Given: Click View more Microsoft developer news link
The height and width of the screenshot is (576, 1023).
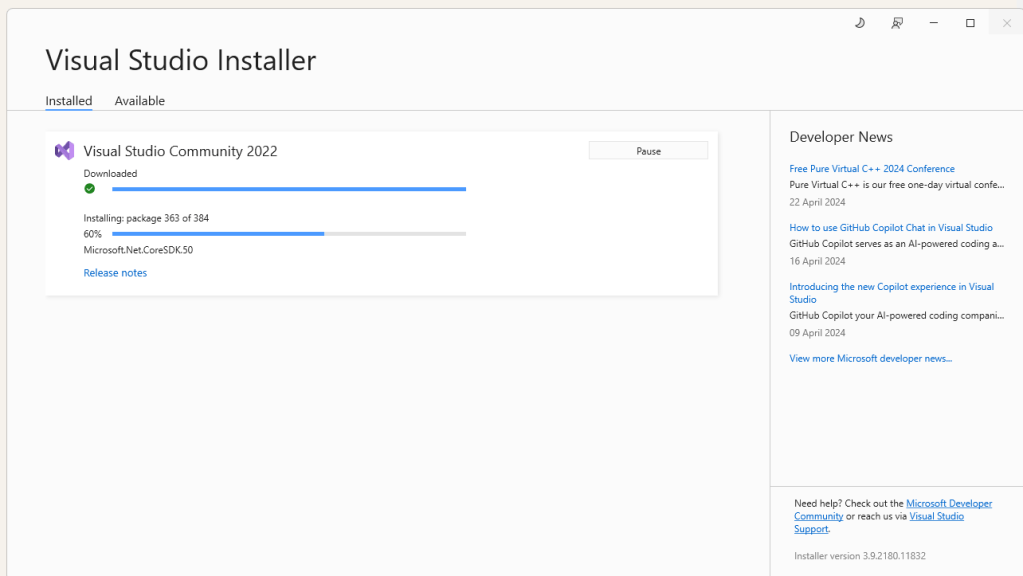Looking at the screenshot, I should tap(870, 358).
